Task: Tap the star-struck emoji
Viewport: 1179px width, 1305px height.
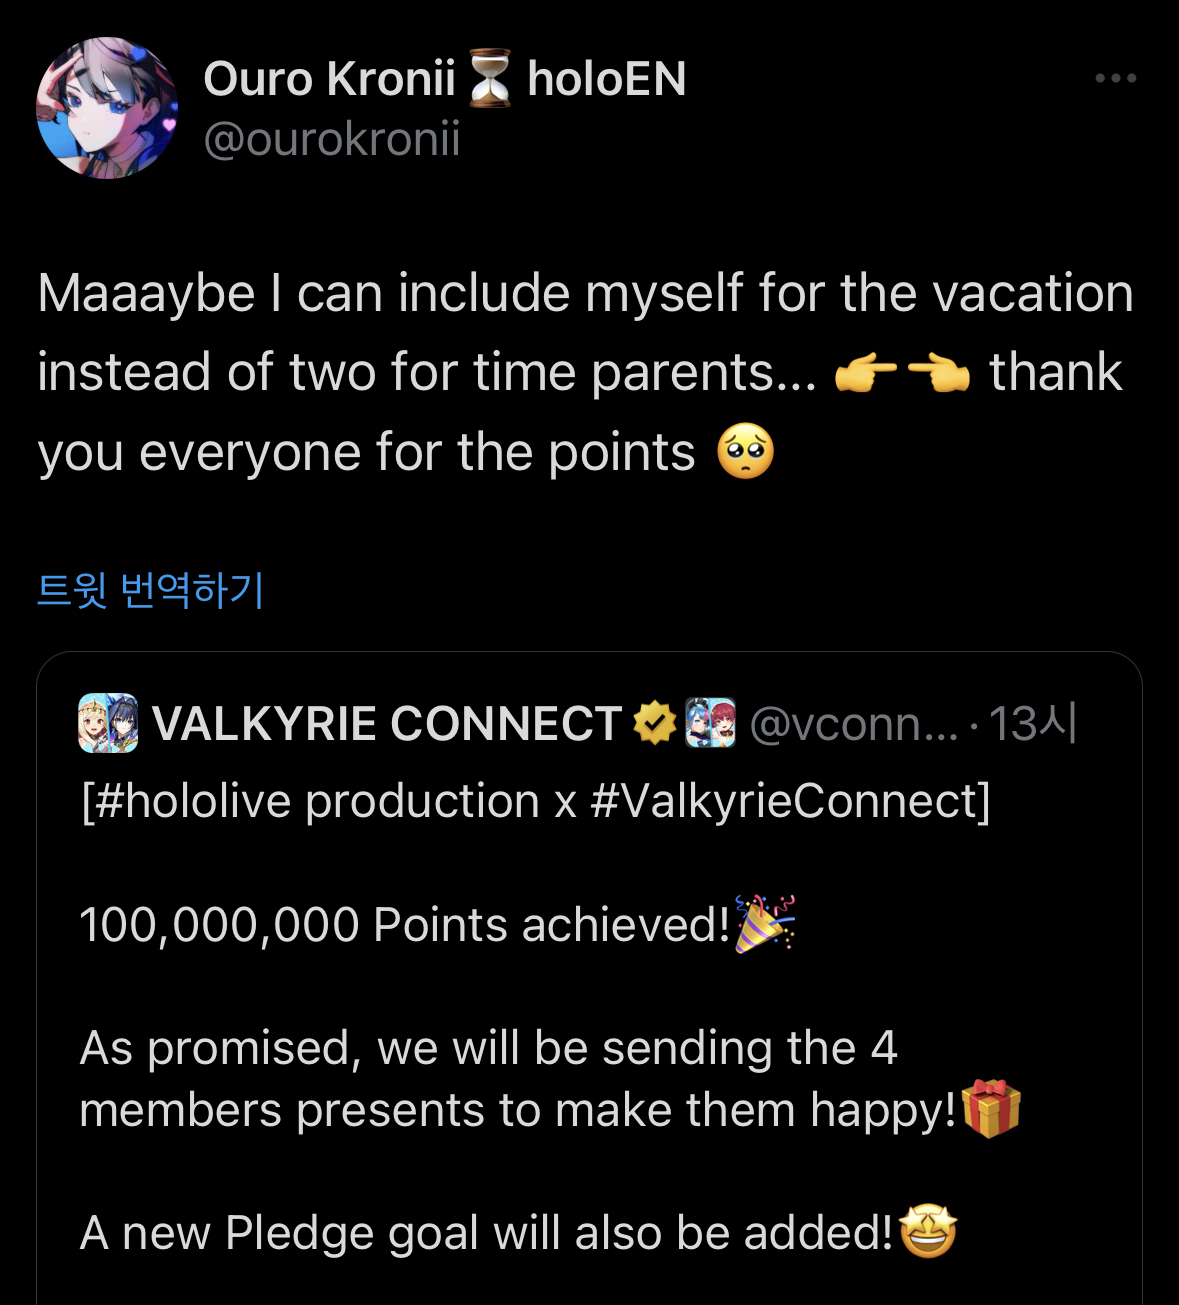Action: [928, 1231]
